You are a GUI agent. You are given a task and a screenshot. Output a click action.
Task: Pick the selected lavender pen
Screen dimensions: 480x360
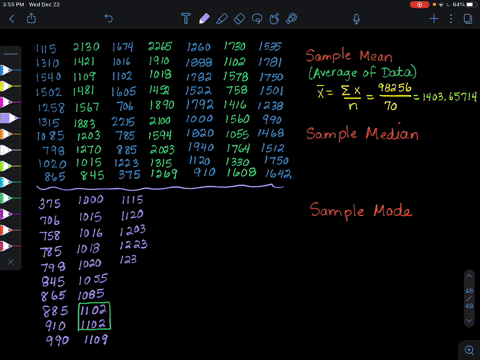[x=9, y=118]
